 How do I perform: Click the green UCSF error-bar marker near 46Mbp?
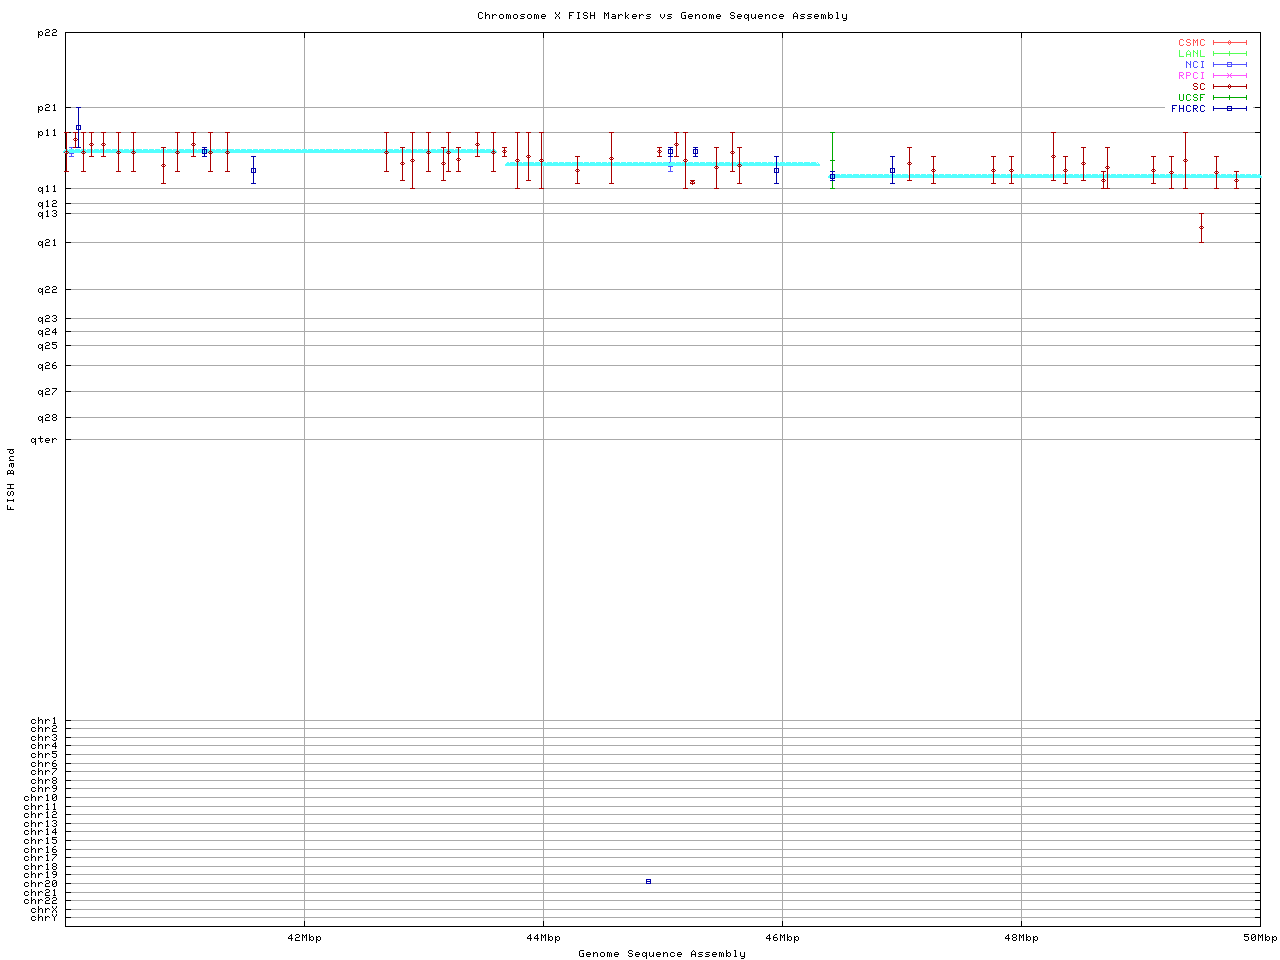pyautogui.click(x=832, y=160)
